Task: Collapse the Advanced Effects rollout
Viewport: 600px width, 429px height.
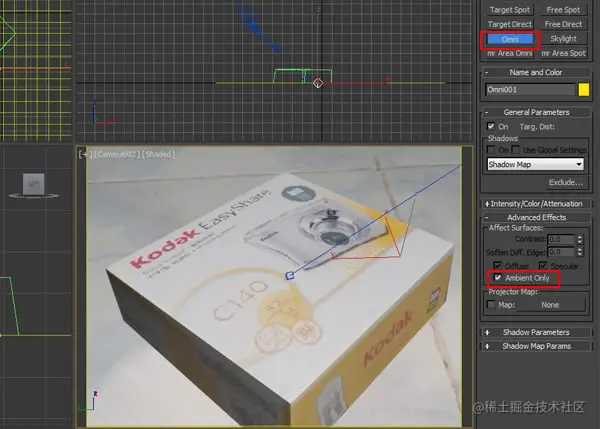Action: (x=536, y=217)
